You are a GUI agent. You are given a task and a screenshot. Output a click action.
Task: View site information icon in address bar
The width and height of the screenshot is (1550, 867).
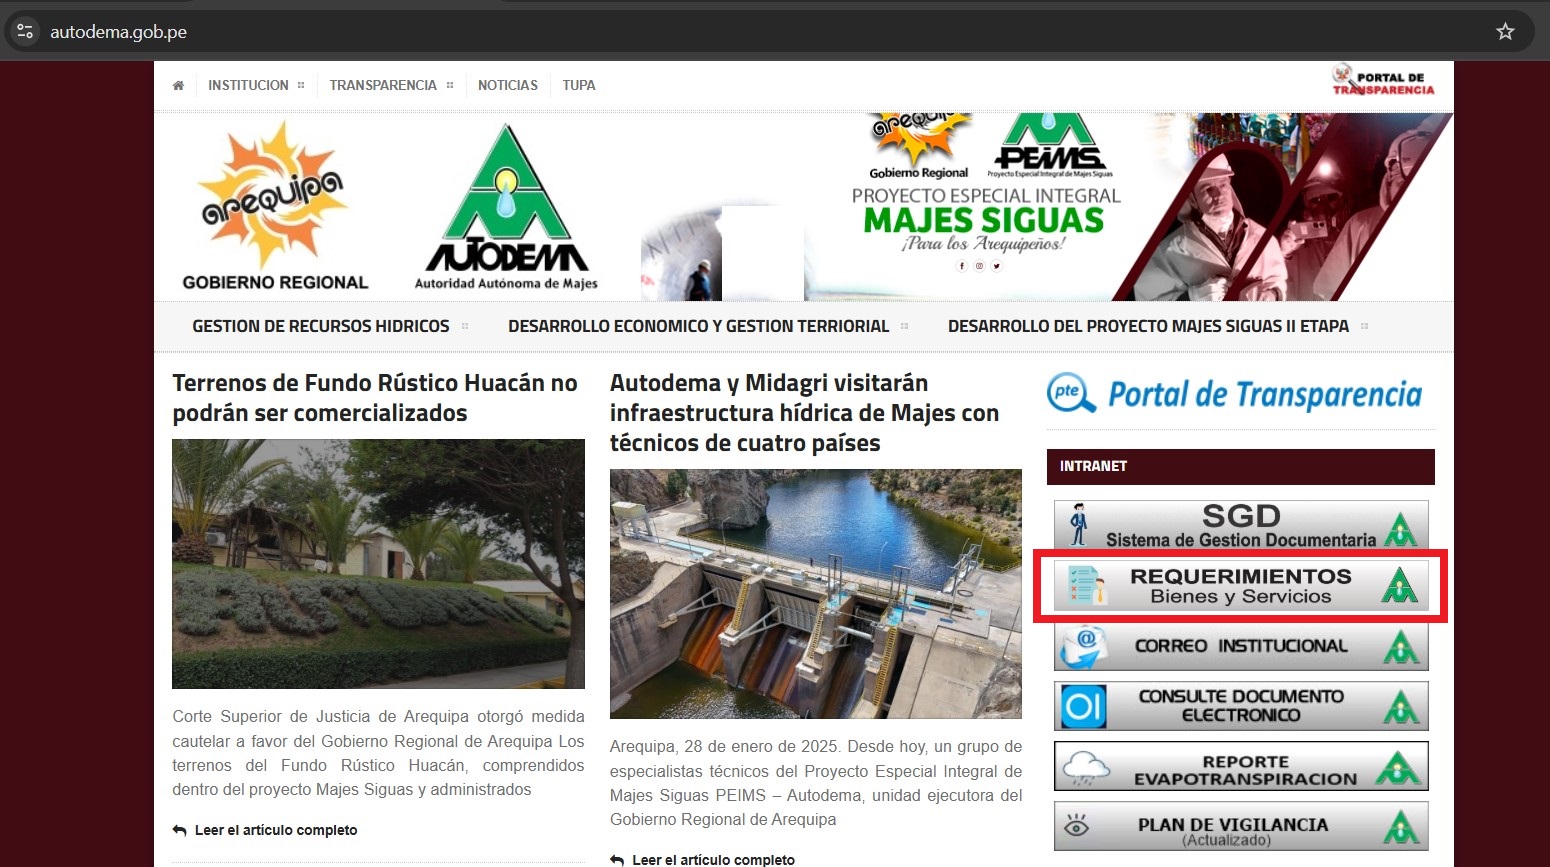(x=25, y=32)
